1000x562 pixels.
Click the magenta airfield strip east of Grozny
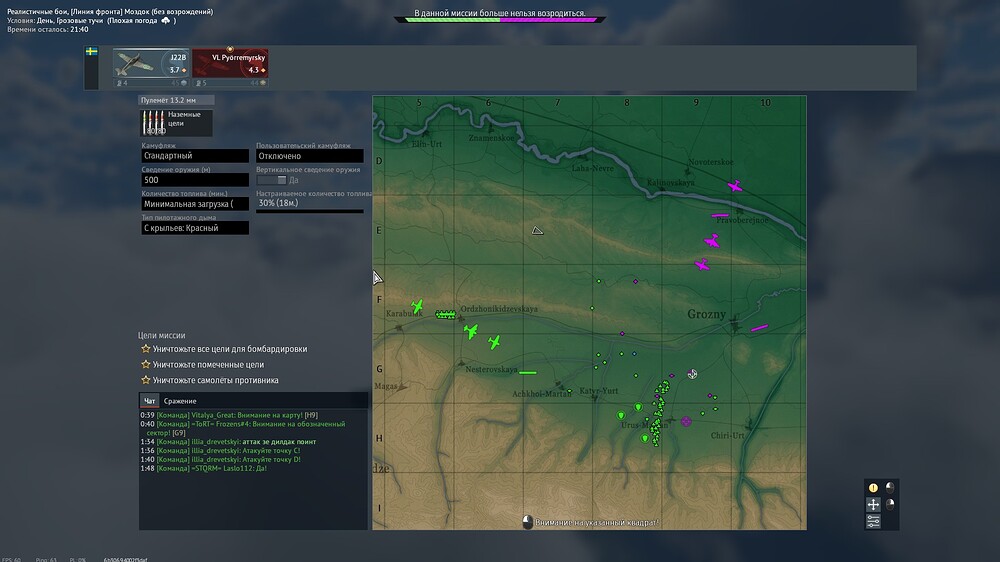pos(759,328)
